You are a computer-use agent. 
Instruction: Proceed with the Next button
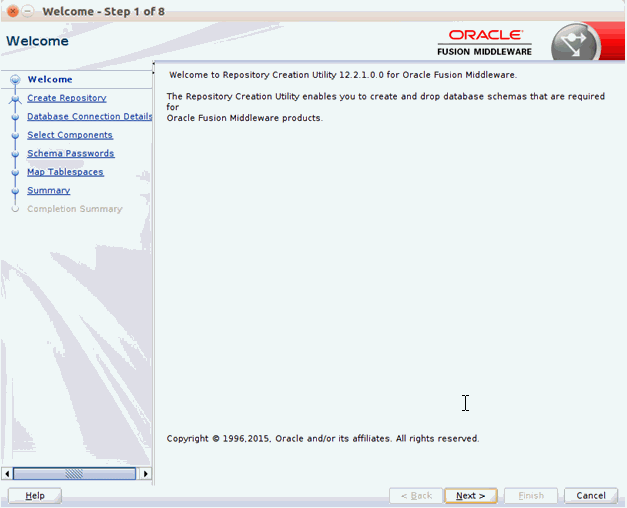(x=471, y=496)
